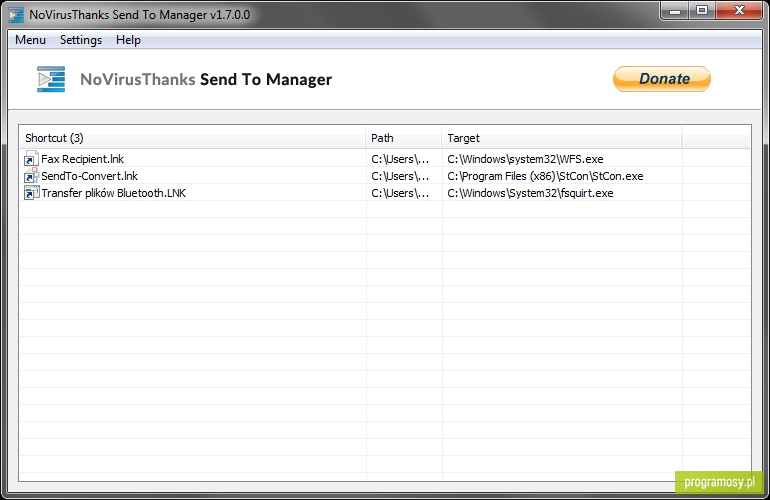This screenshot has height=500, width=770.
Task: Open the Settings menu
Action: point(81,40)
